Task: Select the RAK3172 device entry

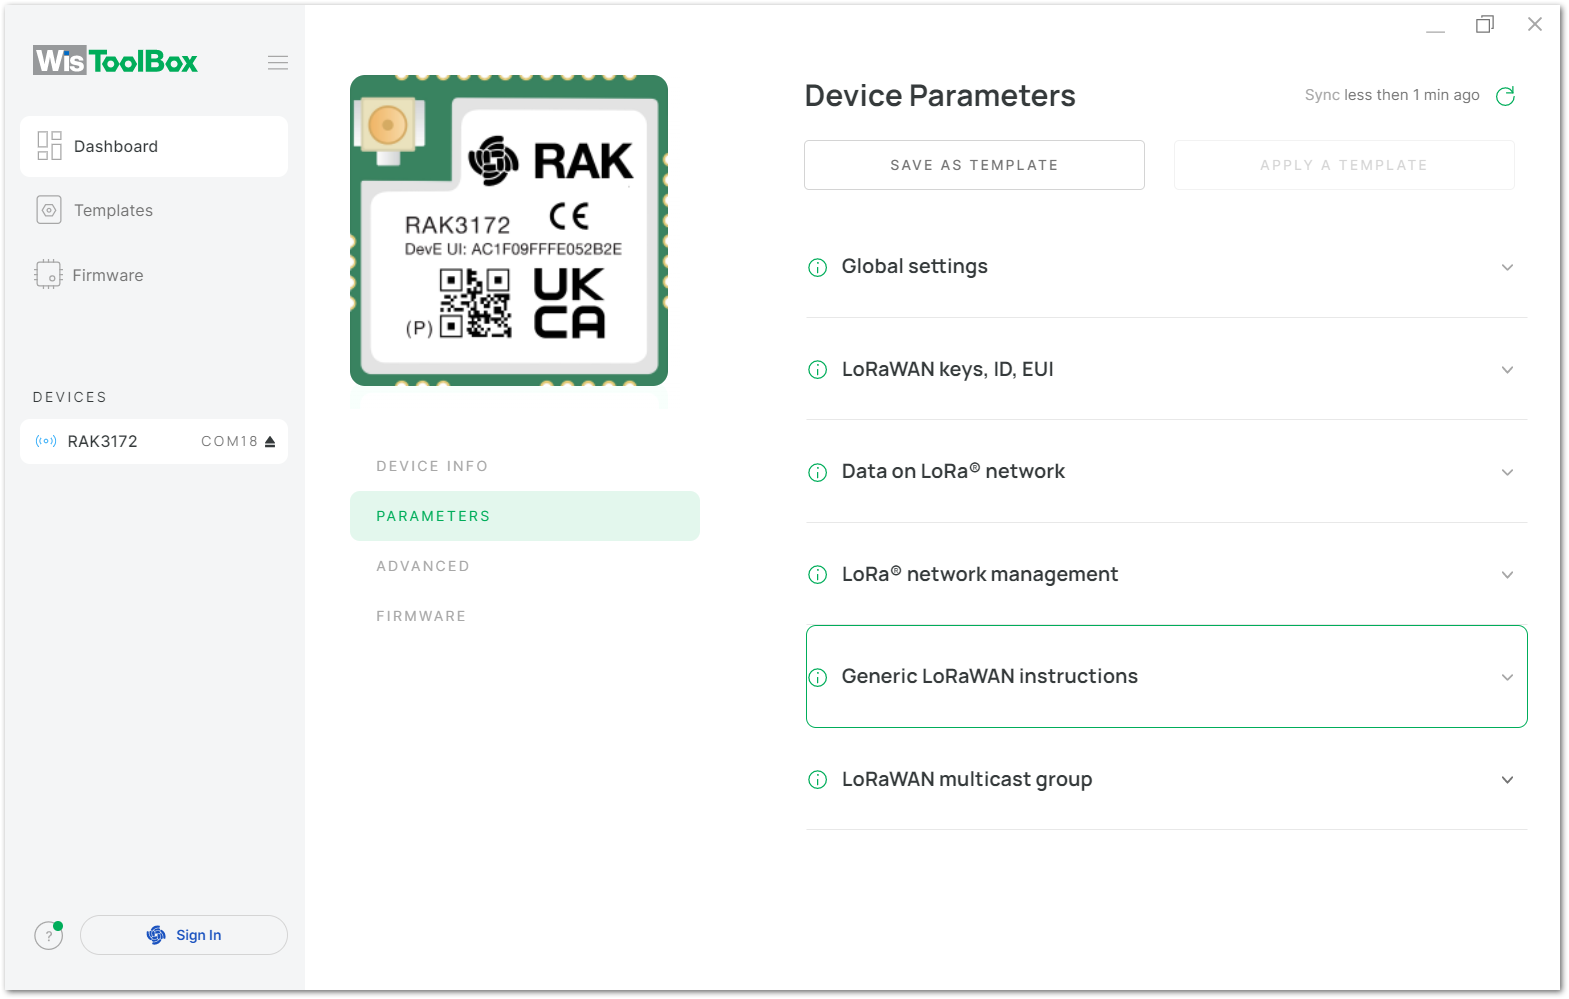Action: click(x=154, y=441)
